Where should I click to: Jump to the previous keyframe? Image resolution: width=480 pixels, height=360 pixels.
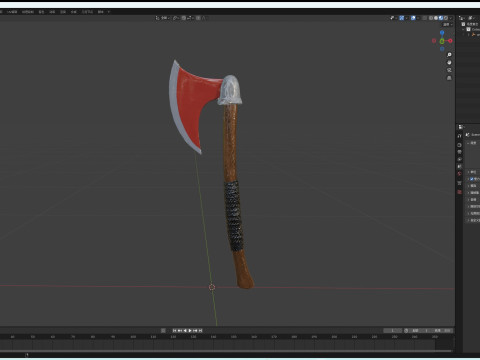180,330
